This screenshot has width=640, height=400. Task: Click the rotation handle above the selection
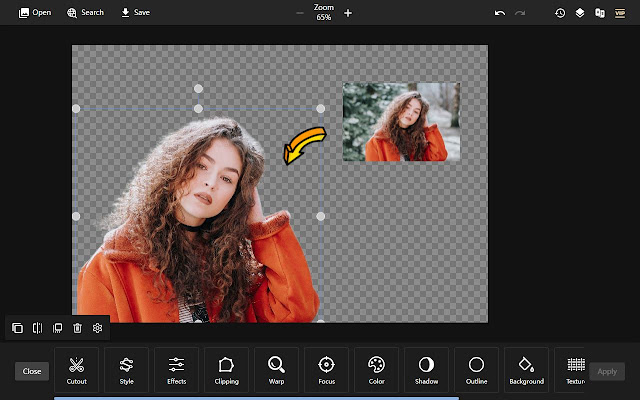[198, 89]
